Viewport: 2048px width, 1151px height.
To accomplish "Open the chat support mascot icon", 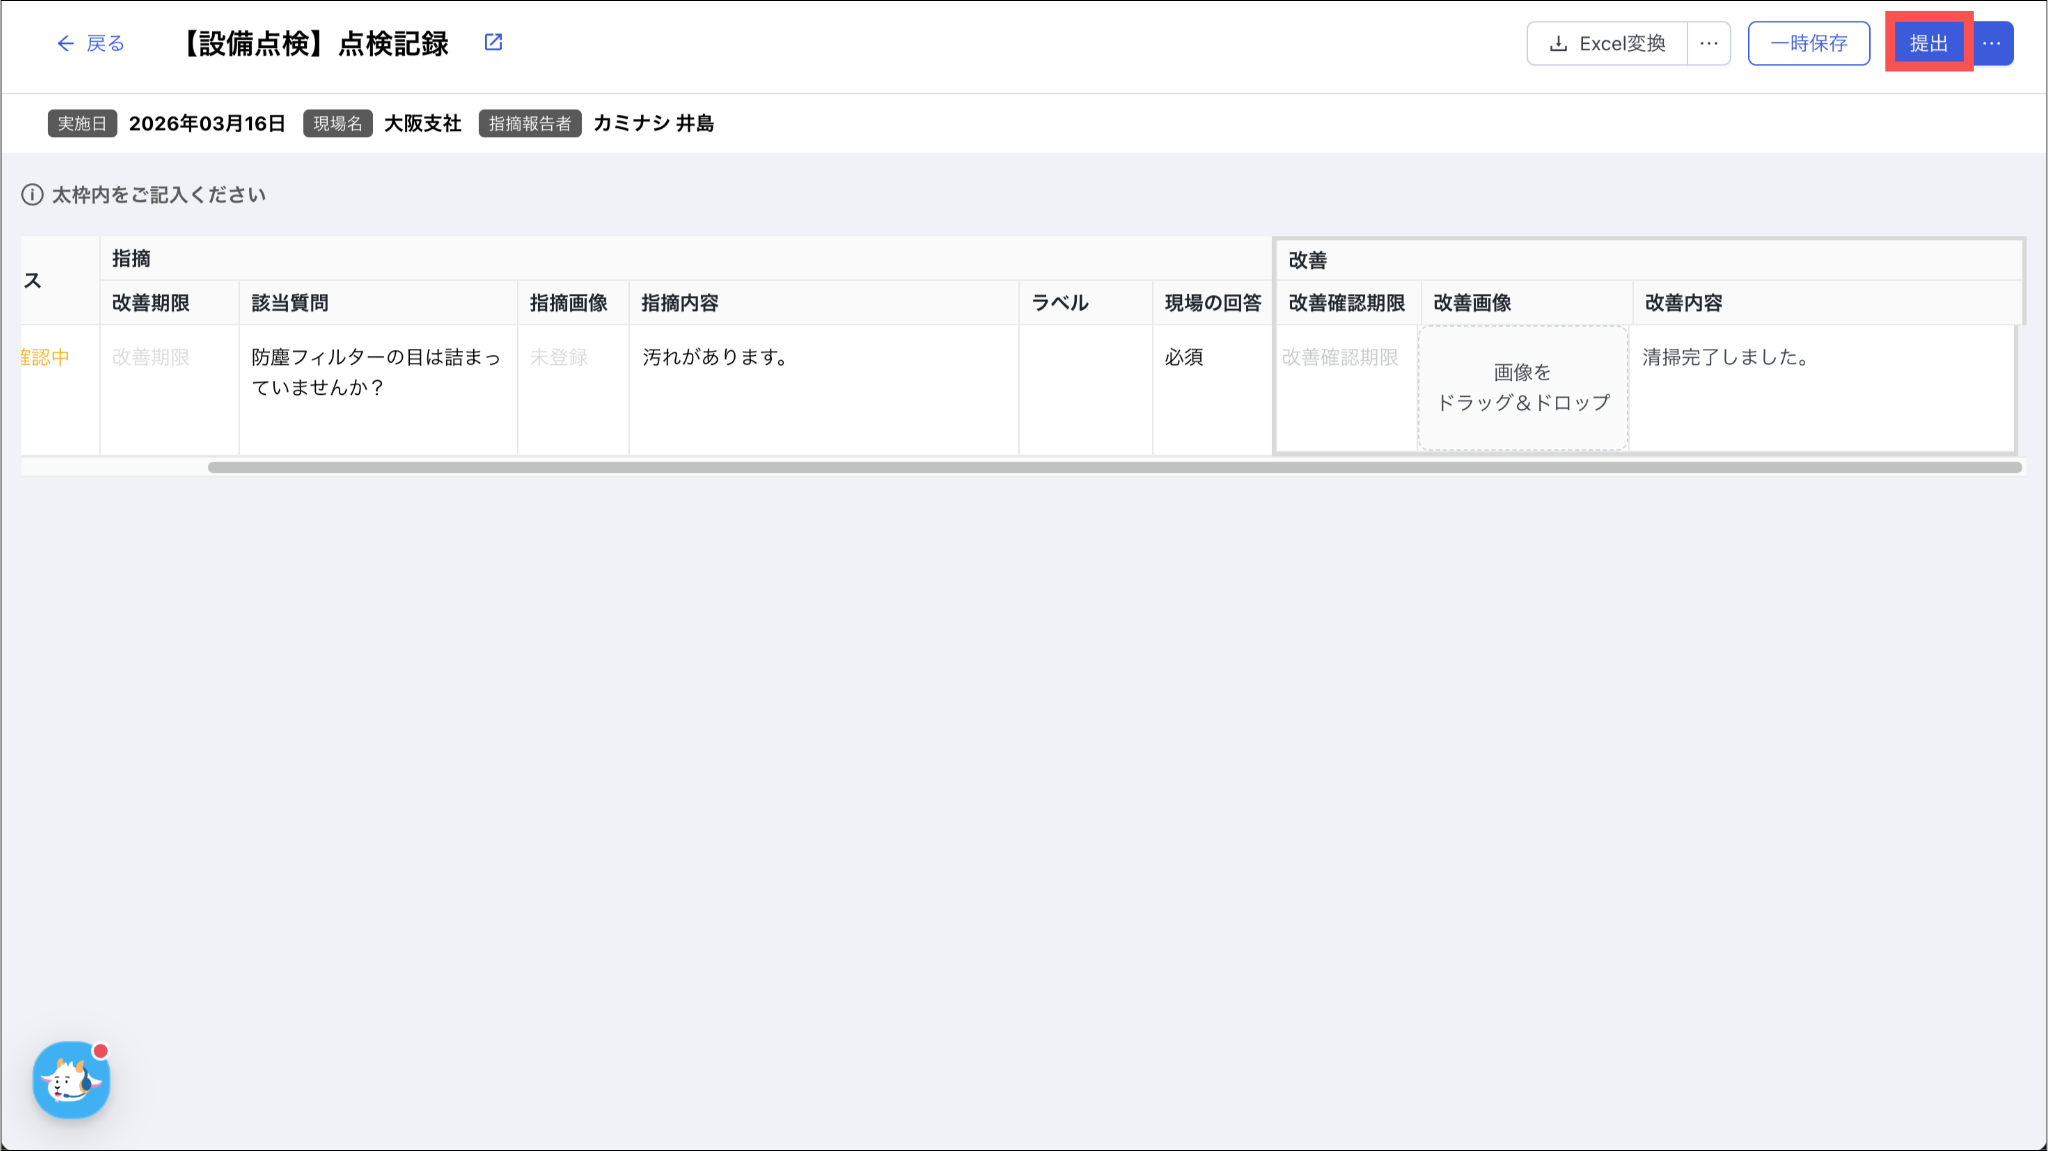I will 71,1080.
